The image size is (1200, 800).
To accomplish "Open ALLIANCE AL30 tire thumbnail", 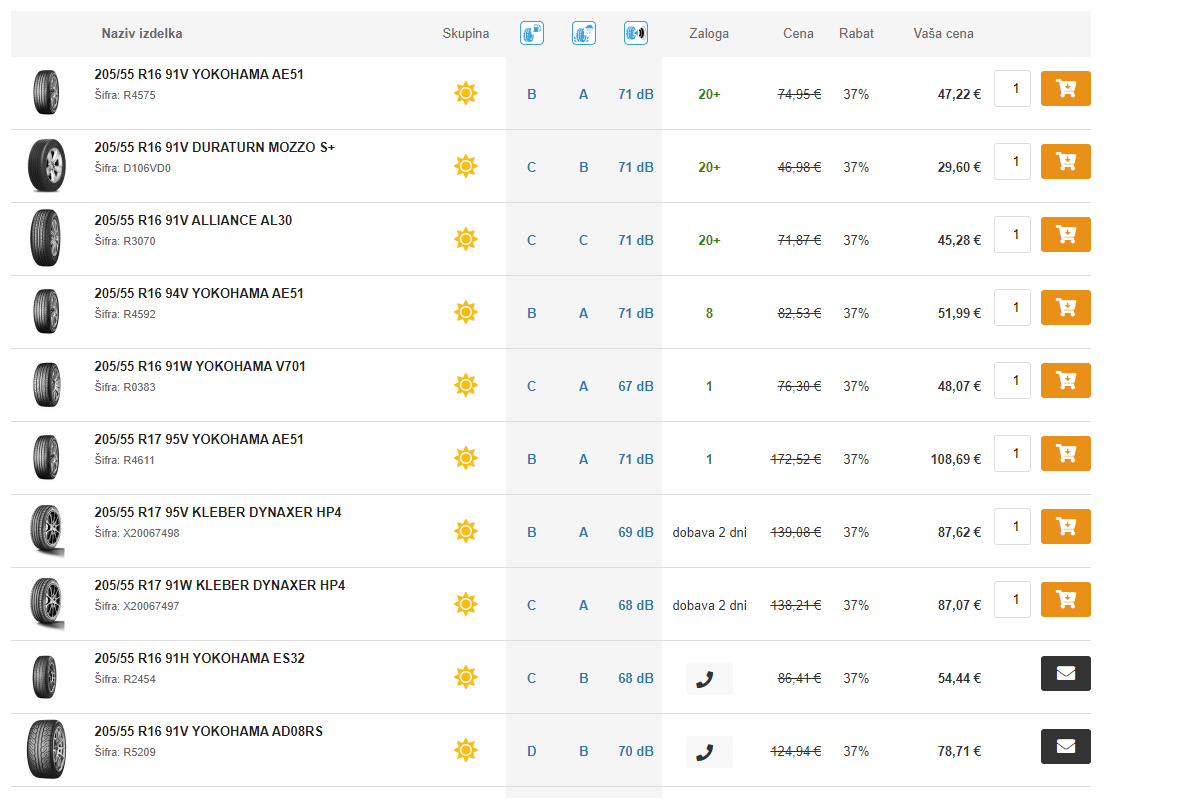I will pos(46,238).
